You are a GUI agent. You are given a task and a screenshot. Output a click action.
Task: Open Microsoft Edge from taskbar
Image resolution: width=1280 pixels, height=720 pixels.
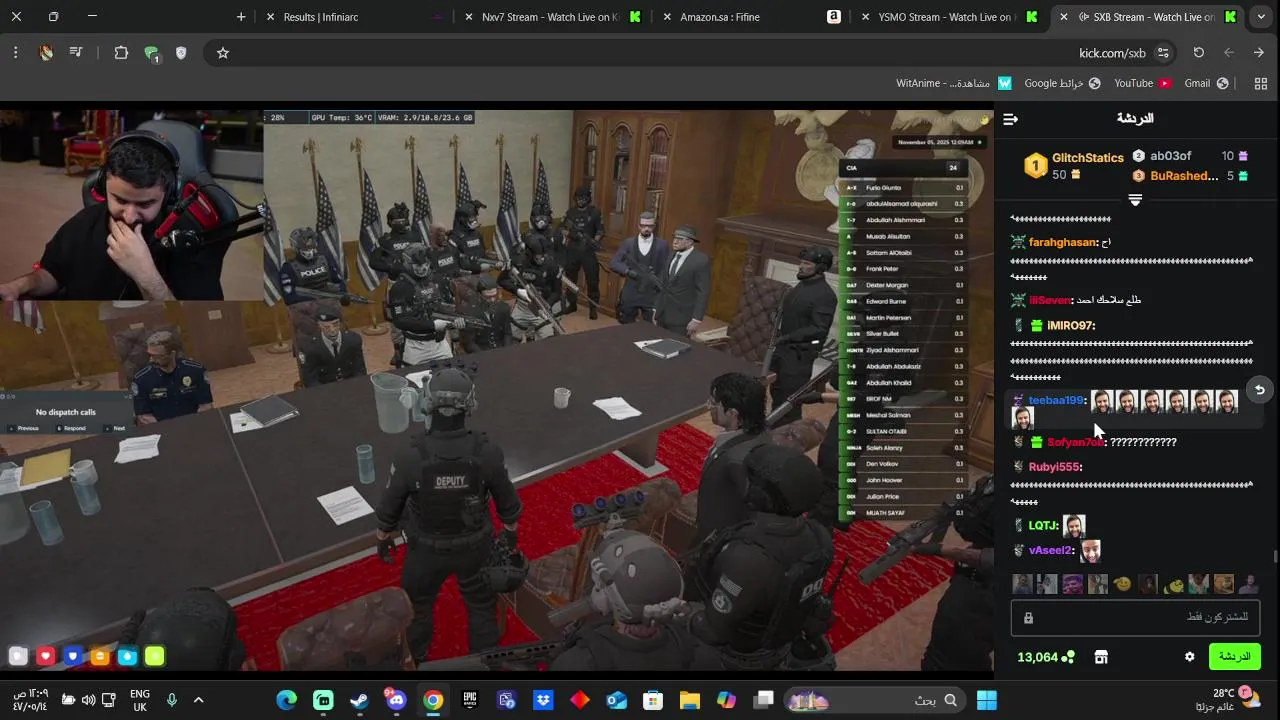pyautogui.click(x=287, y=700)
